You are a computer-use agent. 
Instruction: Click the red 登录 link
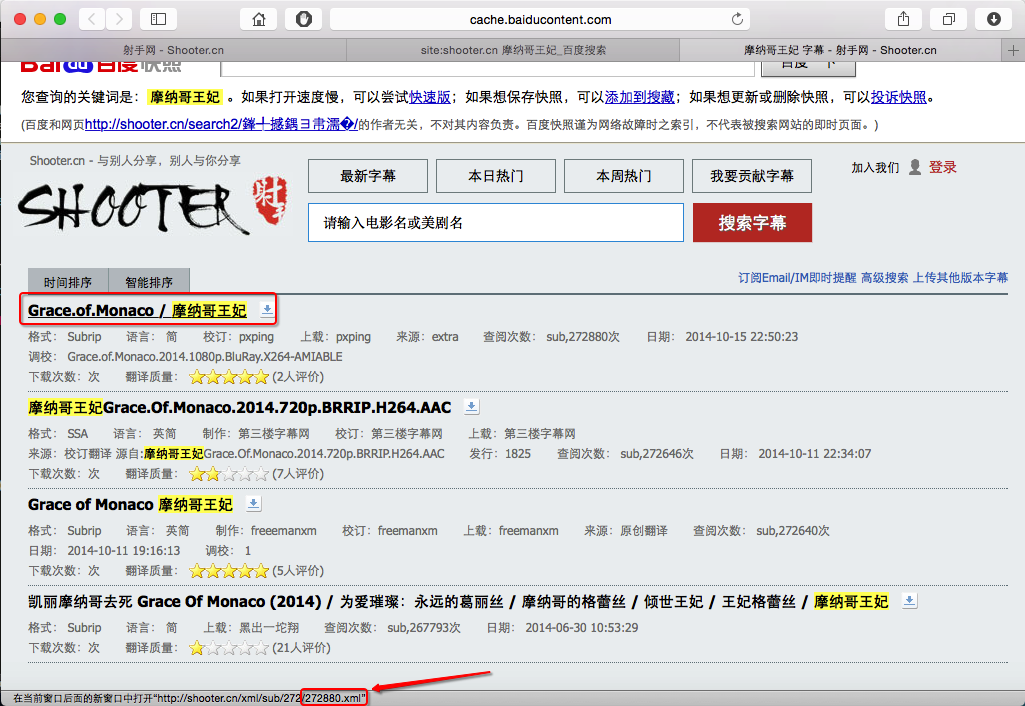[943, 167]
